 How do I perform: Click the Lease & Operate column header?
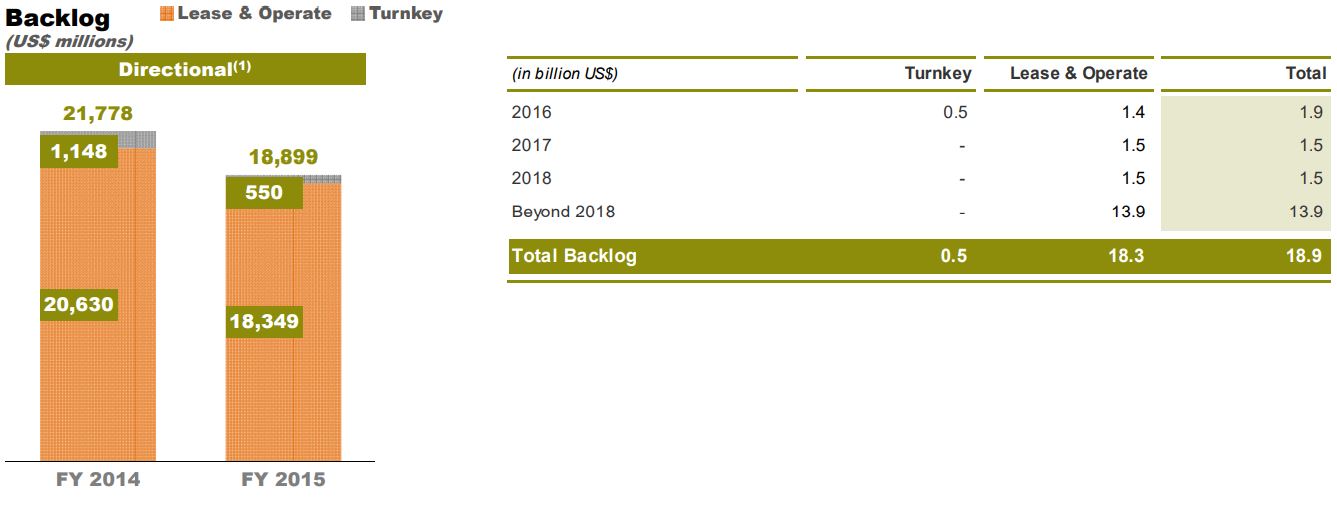tap(1079, 74)
